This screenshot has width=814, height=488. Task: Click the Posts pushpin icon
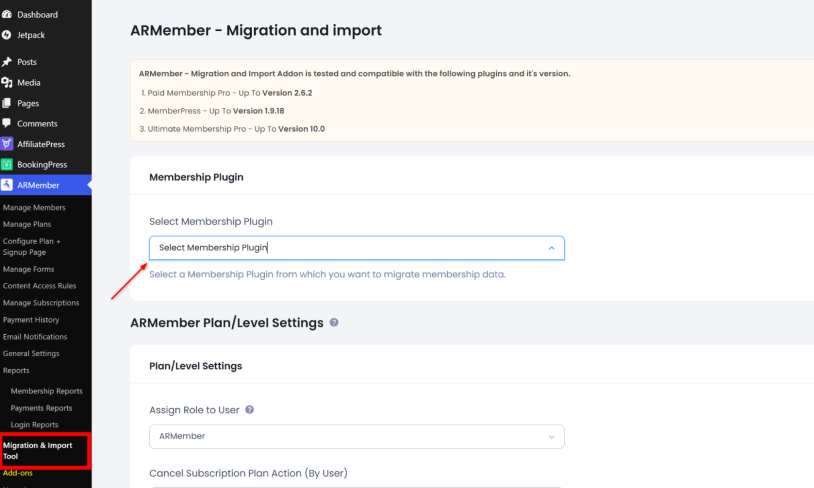(x=7, y=62)
